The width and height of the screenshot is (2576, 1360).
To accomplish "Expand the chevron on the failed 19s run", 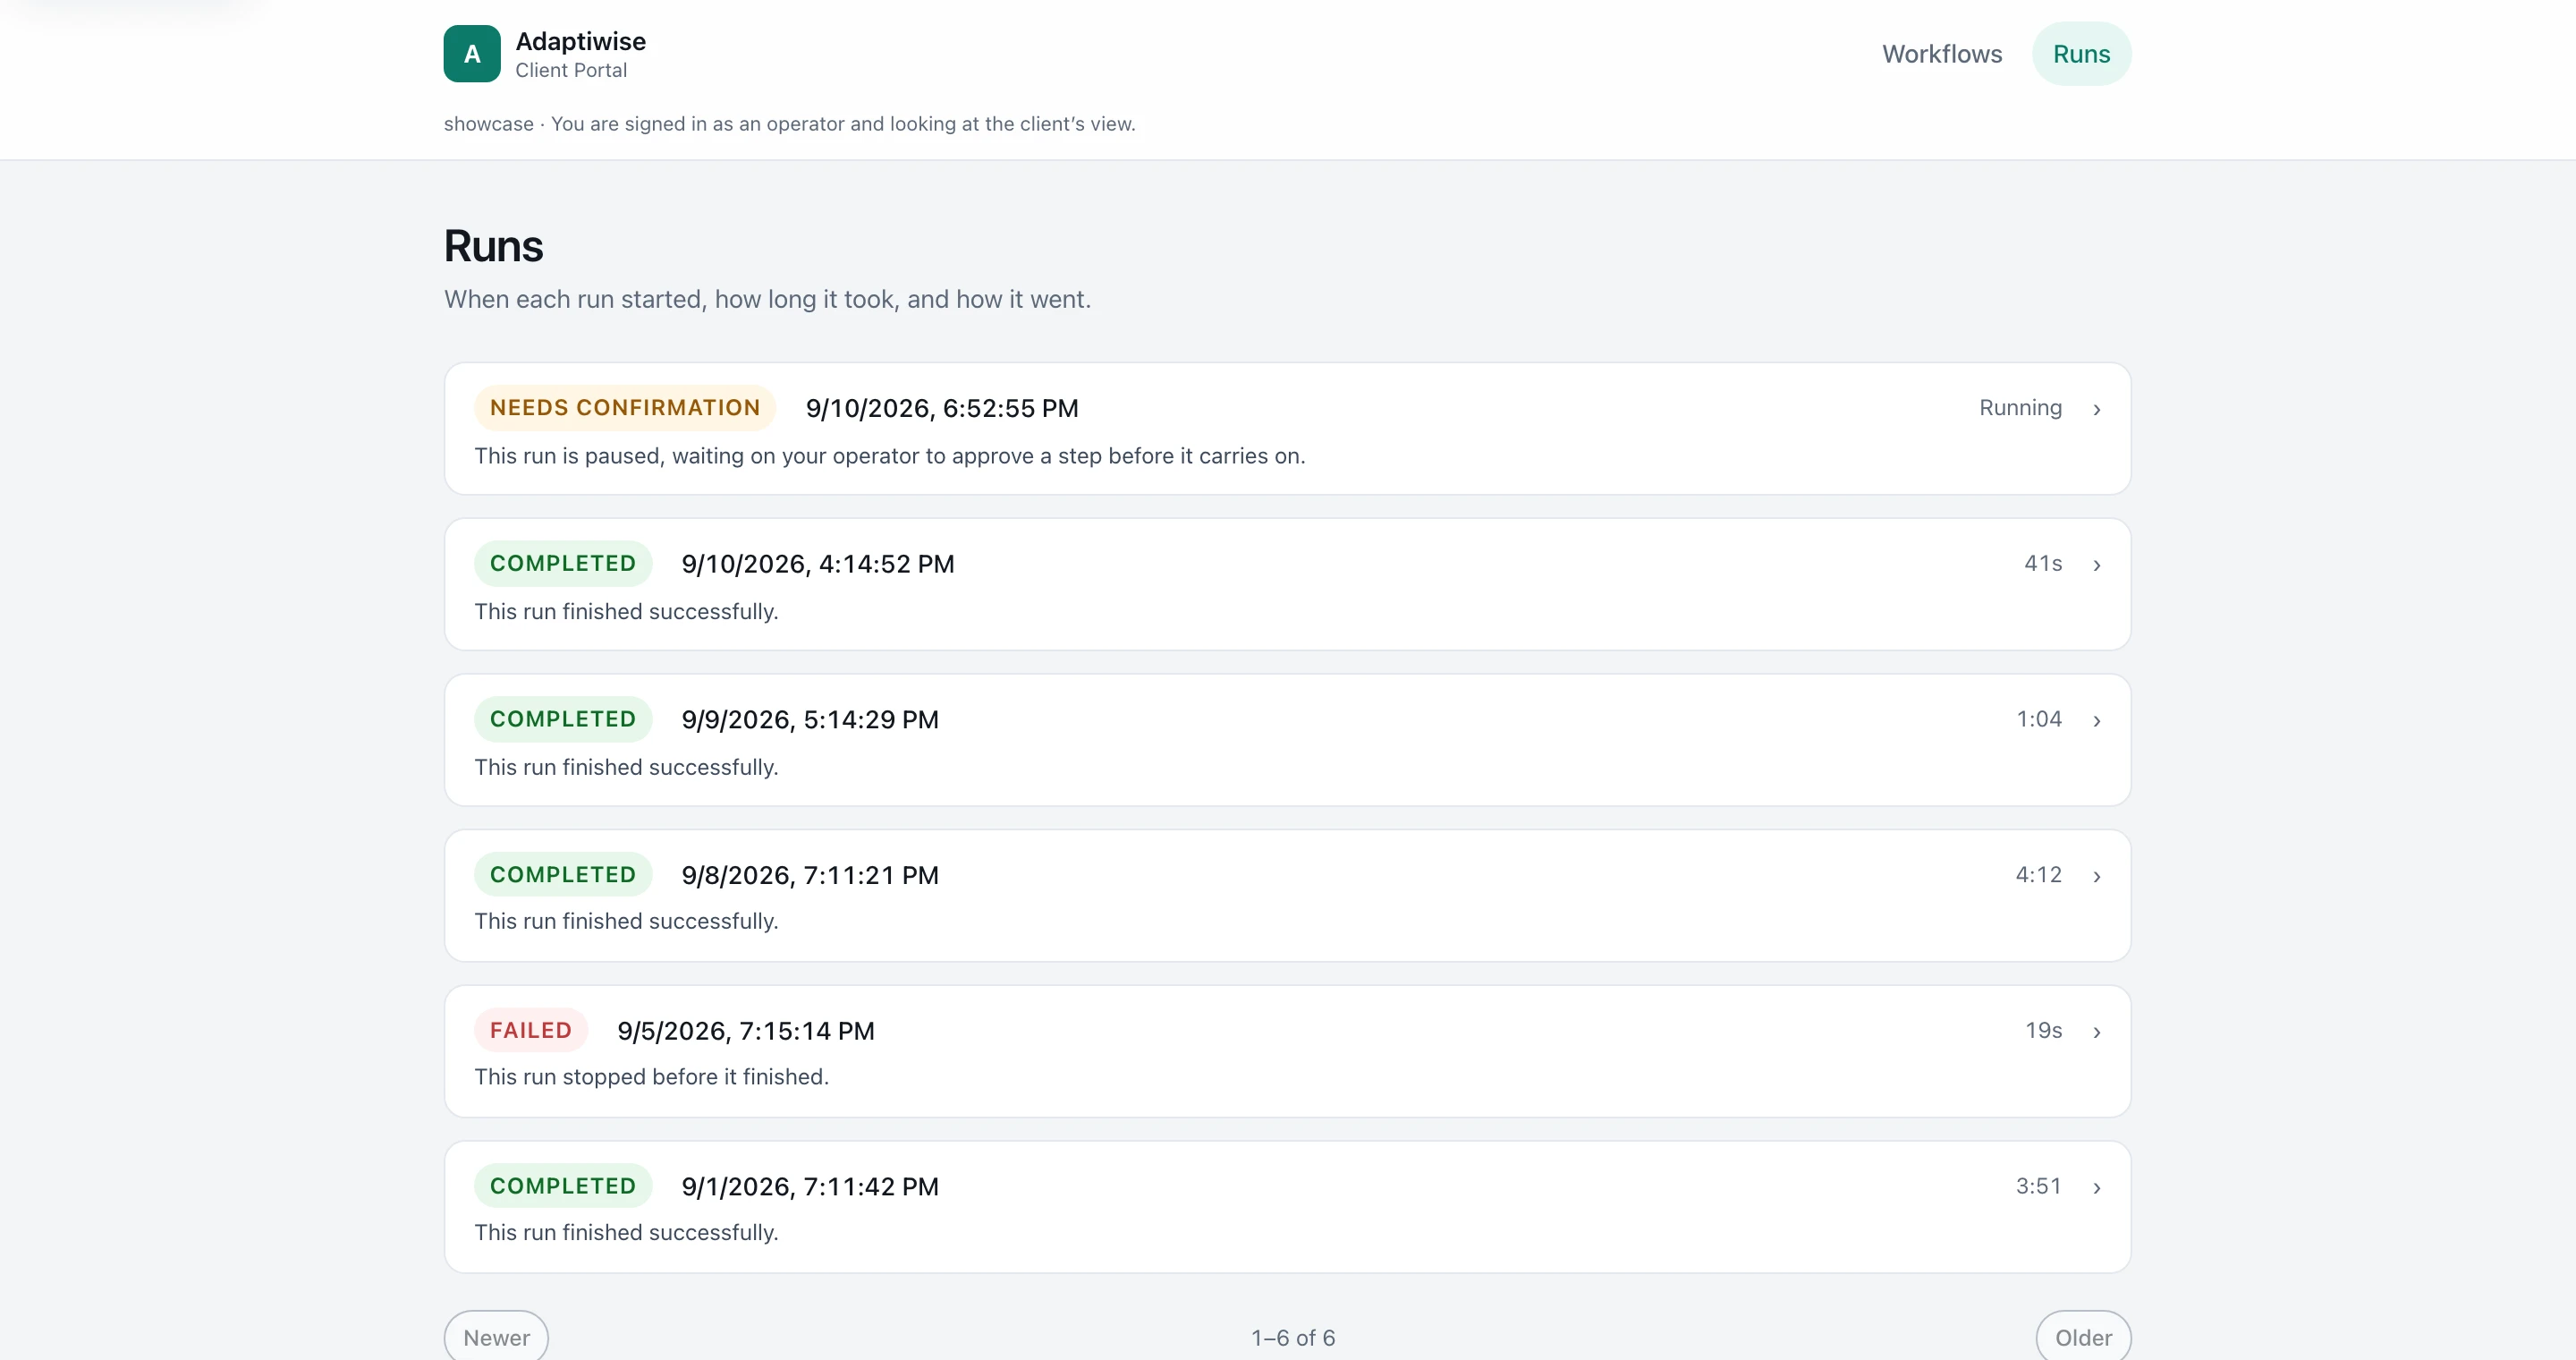I will click(2097, 1032).
